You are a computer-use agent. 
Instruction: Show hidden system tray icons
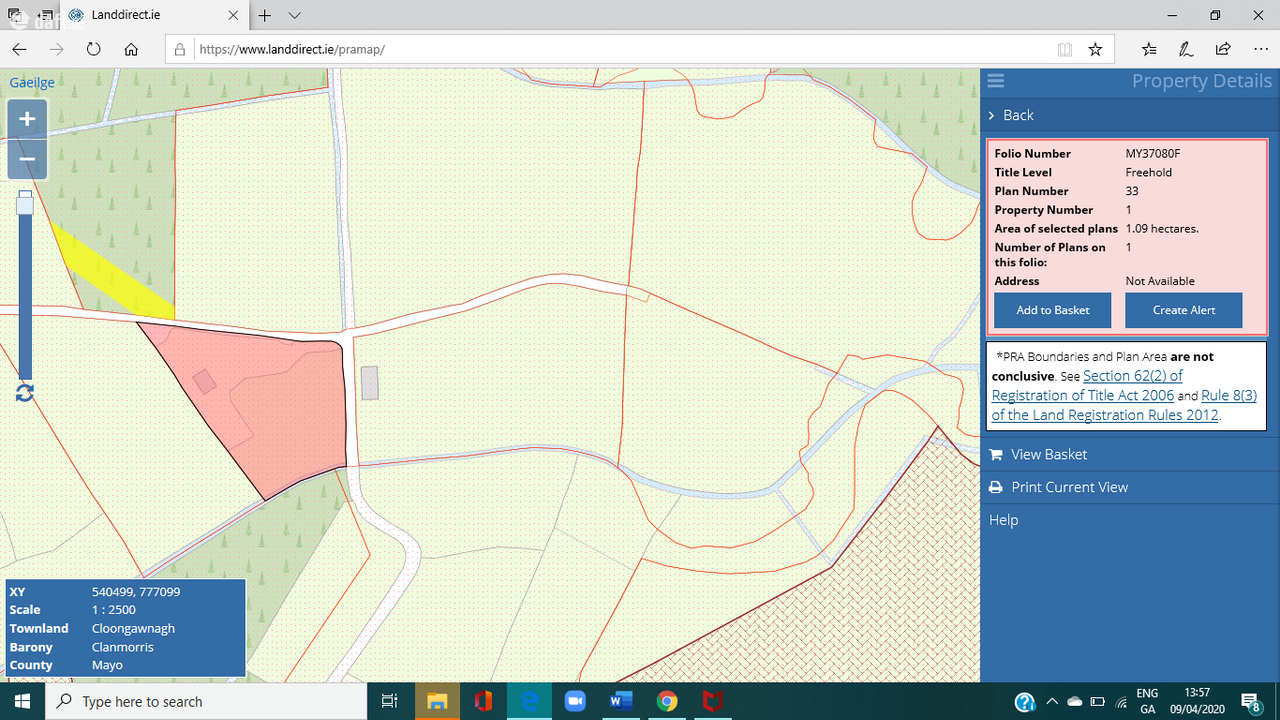(x=1050, y=701)
